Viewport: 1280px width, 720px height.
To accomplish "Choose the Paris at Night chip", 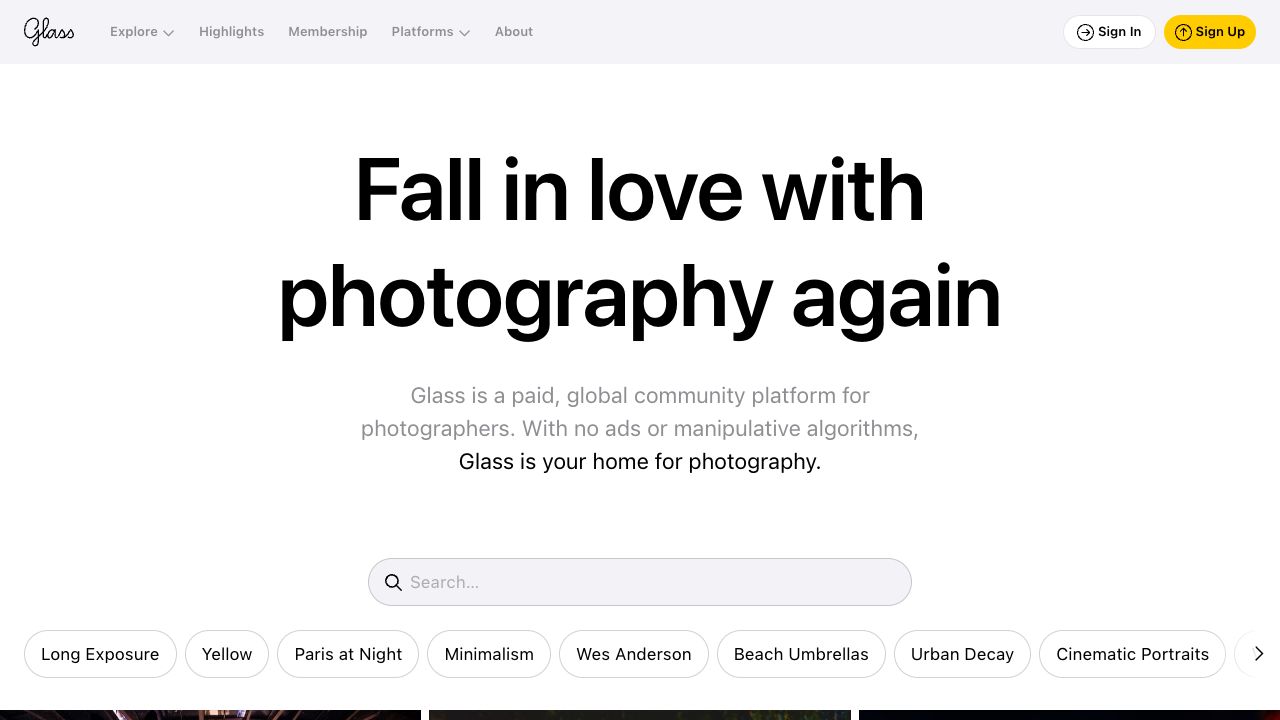I will pyautogui.click(x=348, y=654).
